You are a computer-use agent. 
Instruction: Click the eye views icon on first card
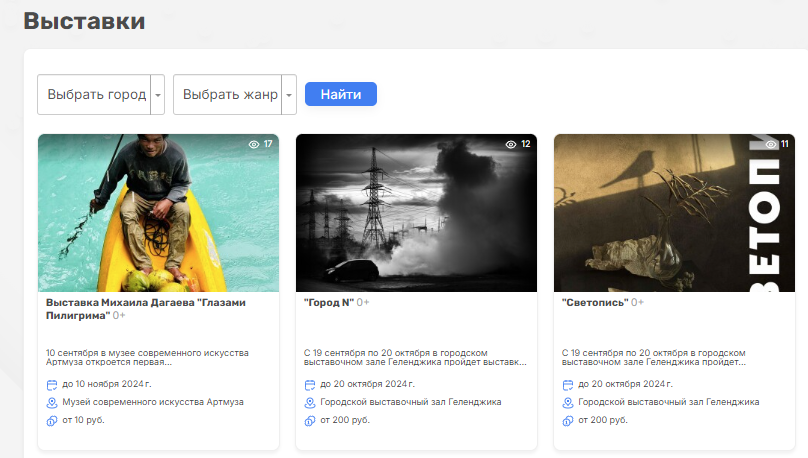coord(254,145)
